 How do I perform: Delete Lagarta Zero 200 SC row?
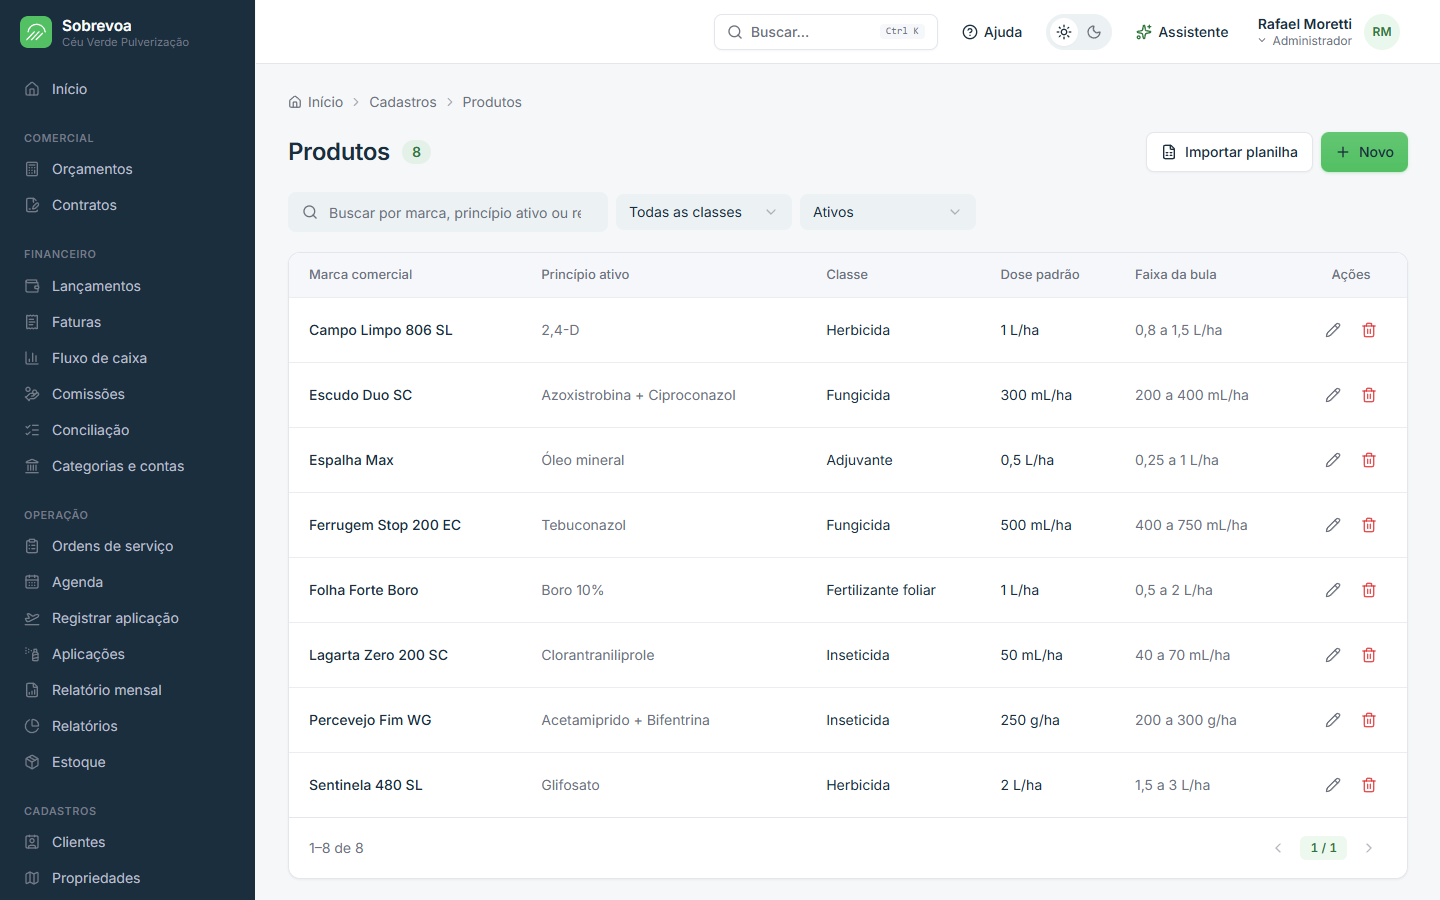pyautogui.click(x=1369, y=655)
